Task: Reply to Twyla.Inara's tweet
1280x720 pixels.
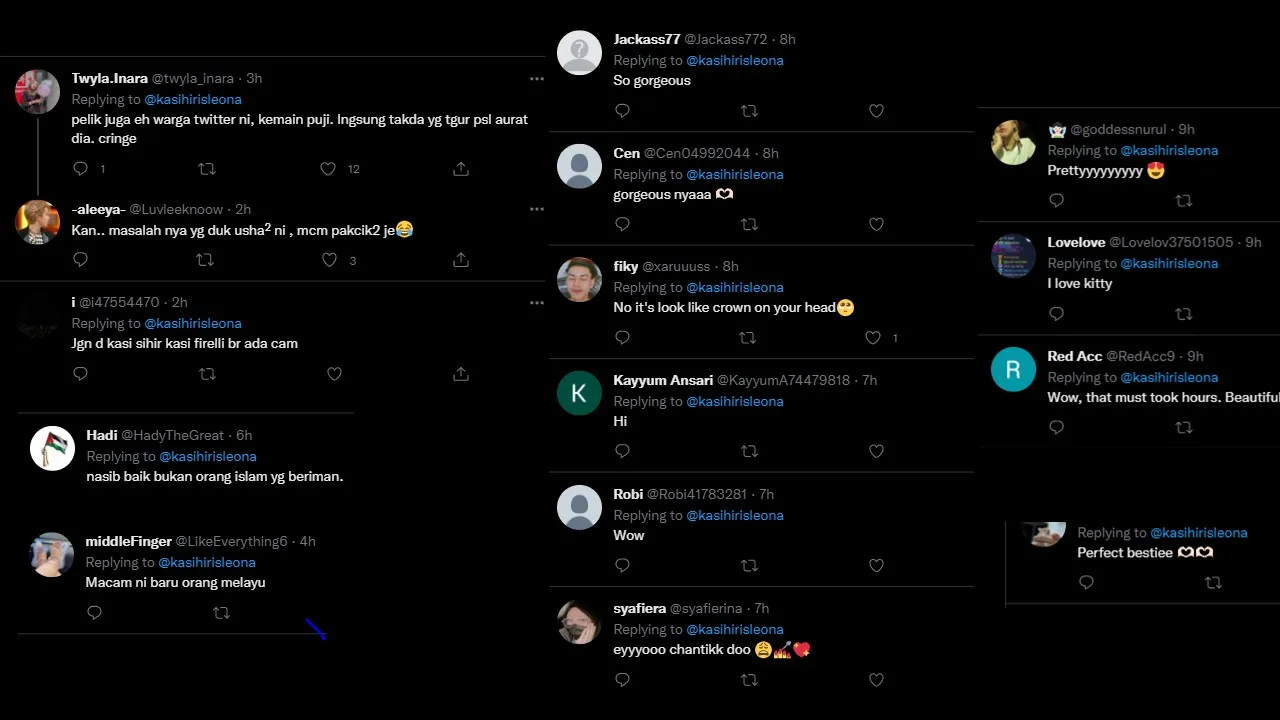Action: (81, 169)
